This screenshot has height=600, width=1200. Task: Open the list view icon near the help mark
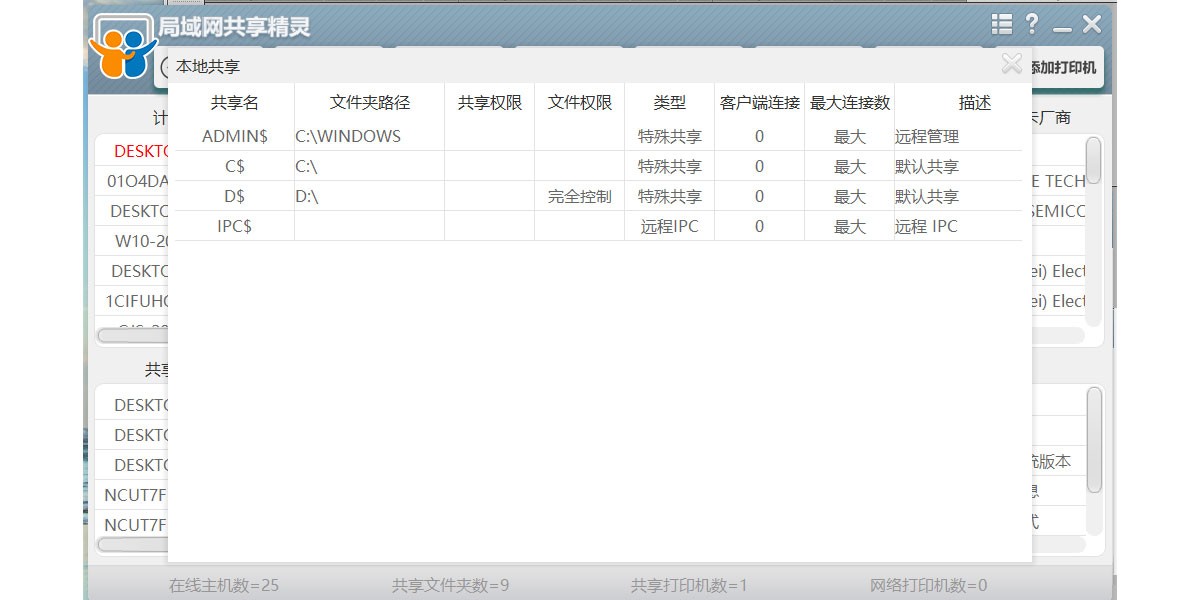(x=1000, y=24)
